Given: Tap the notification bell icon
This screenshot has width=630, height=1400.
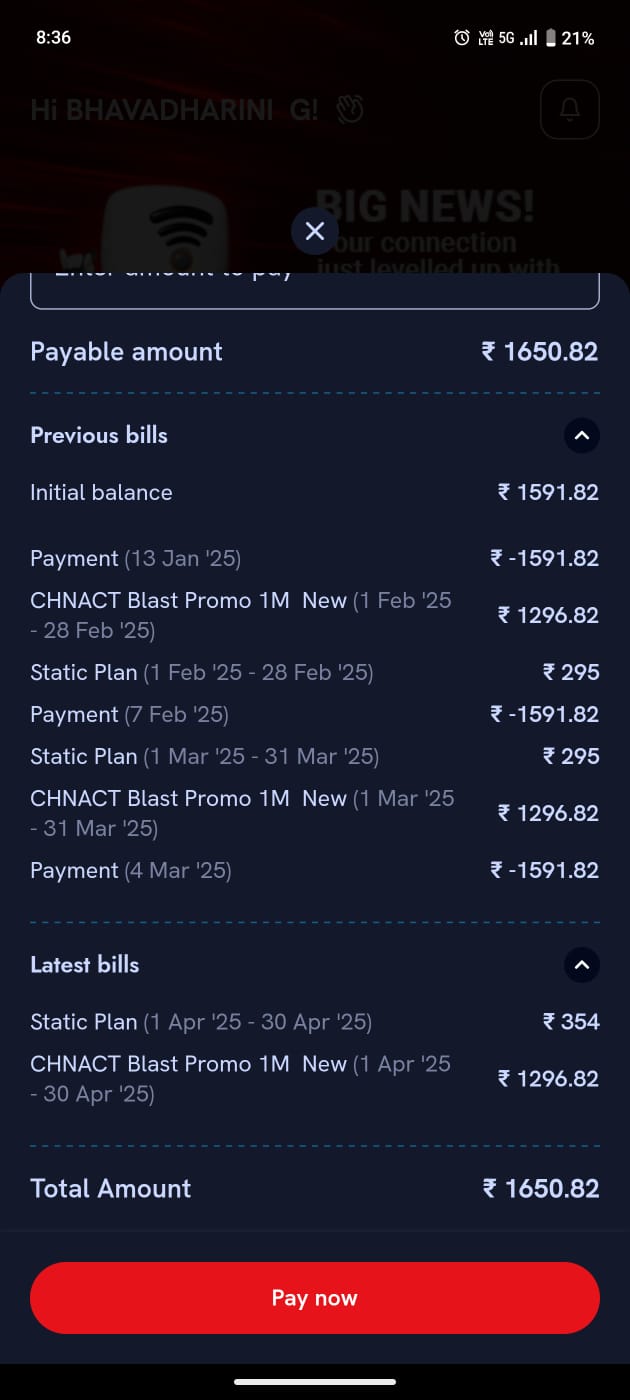Looking at the screenshot, I should click(569, 109).
